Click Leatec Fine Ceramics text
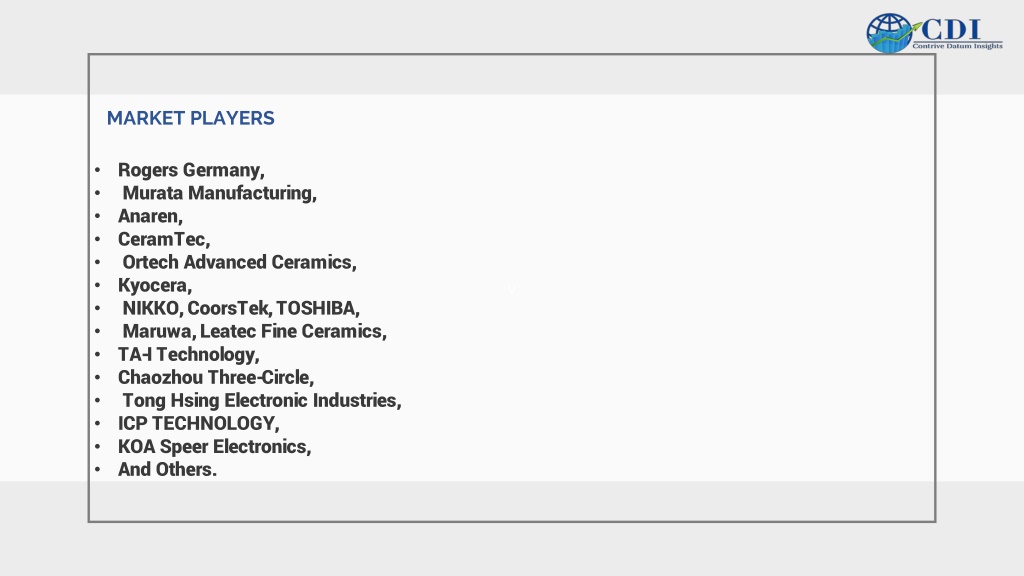1024x576 pixels. [293, 331]
